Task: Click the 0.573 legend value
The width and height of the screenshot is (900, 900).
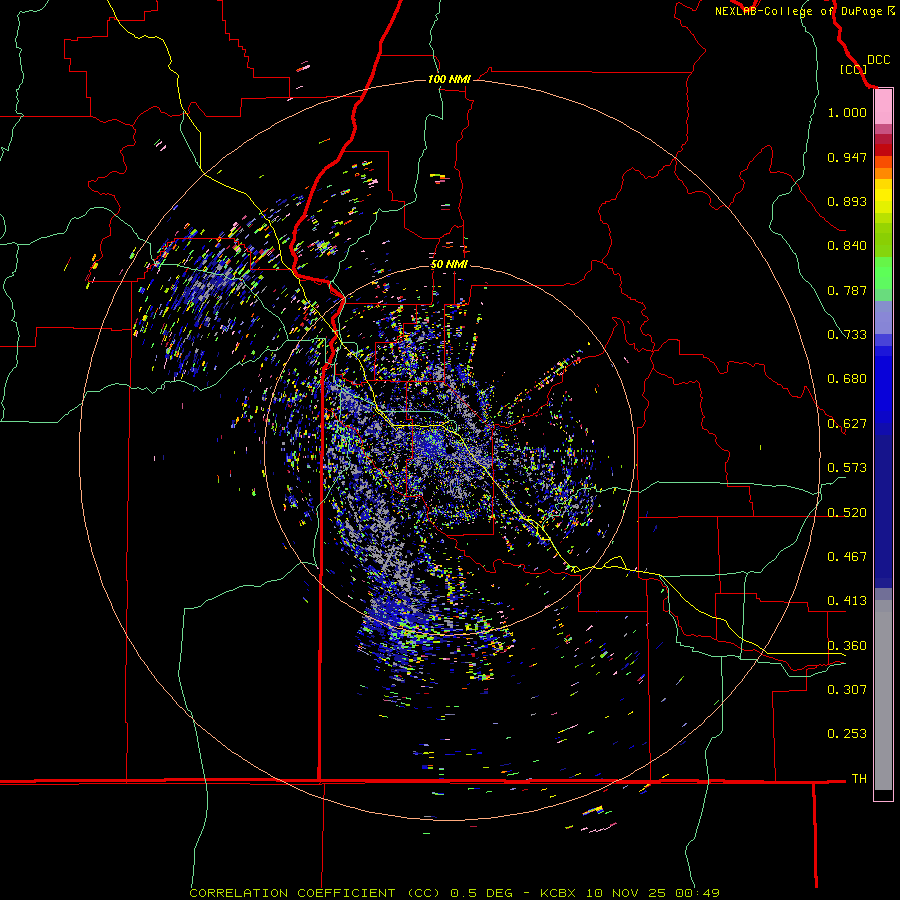Action: pos(847,468)
